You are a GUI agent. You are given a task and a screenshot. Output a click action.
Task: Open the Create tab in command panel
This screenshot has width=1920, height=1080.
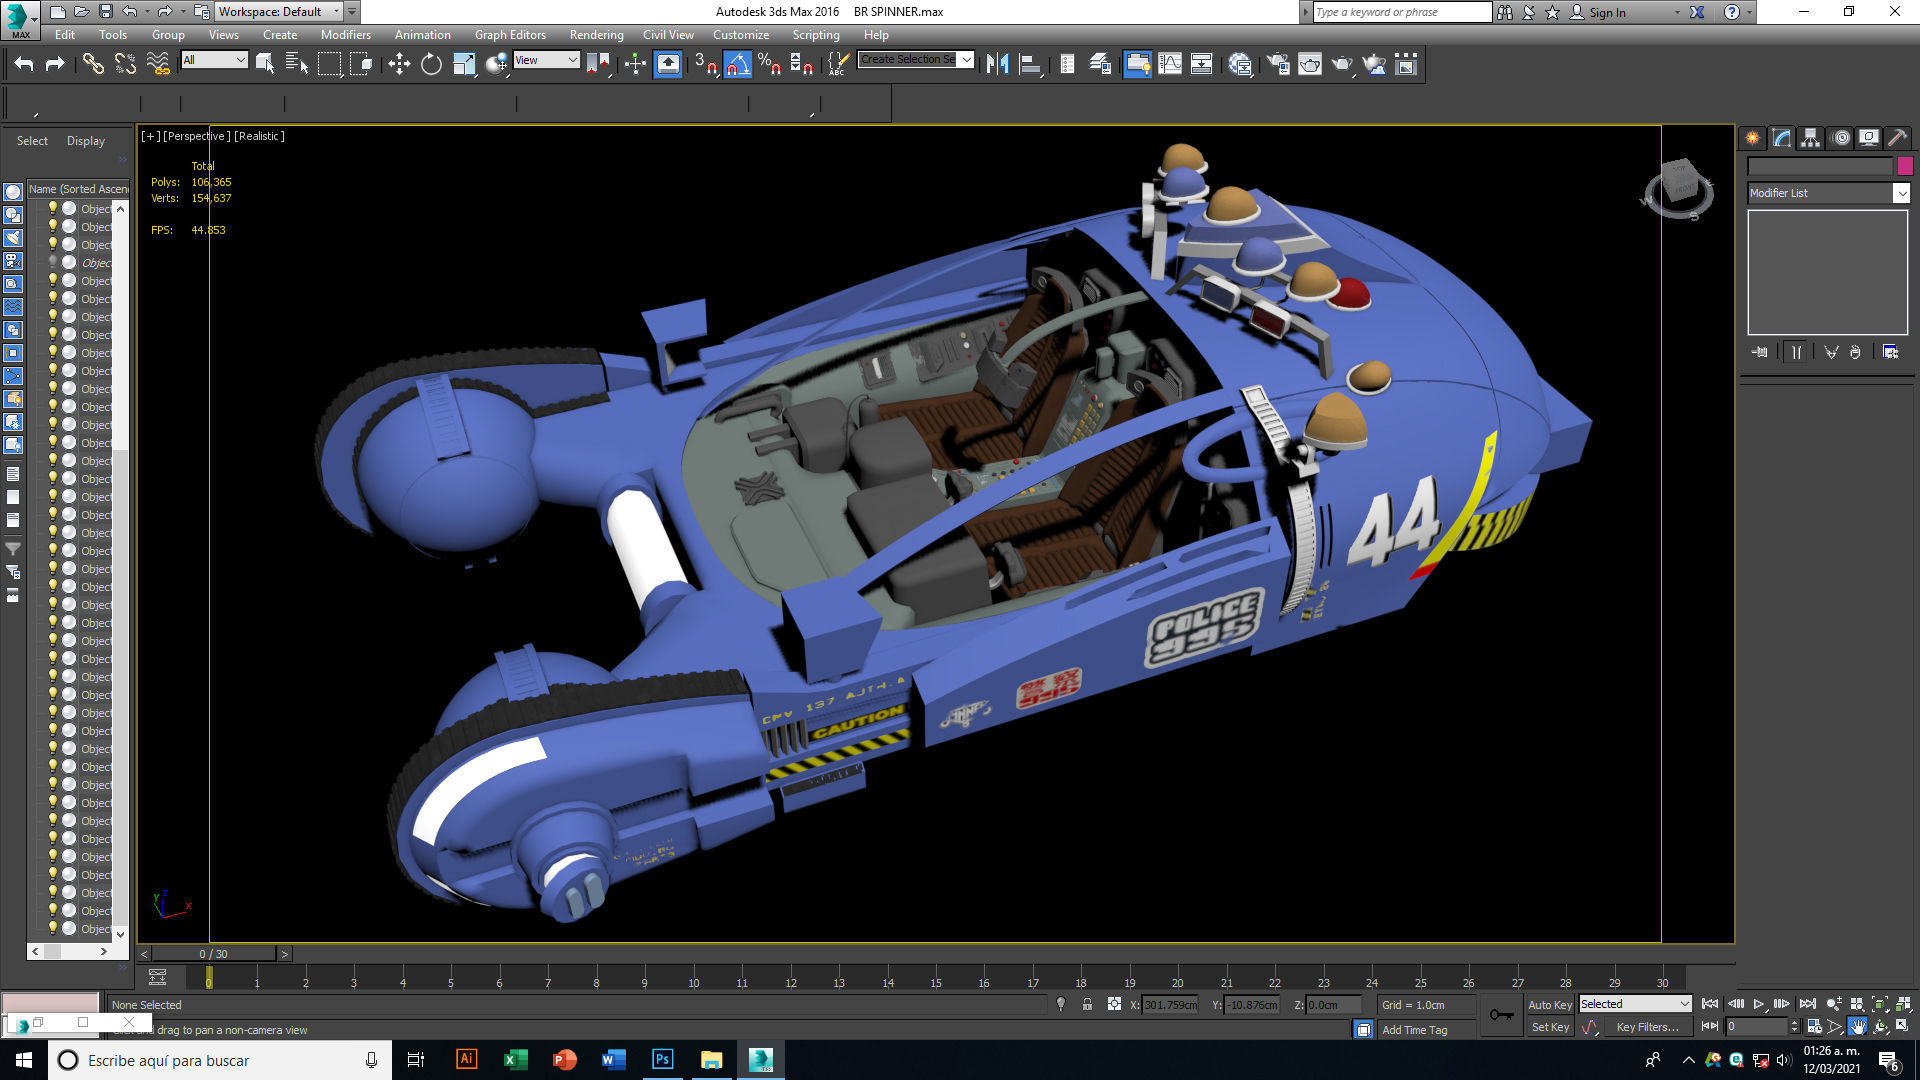point(1752,138)
